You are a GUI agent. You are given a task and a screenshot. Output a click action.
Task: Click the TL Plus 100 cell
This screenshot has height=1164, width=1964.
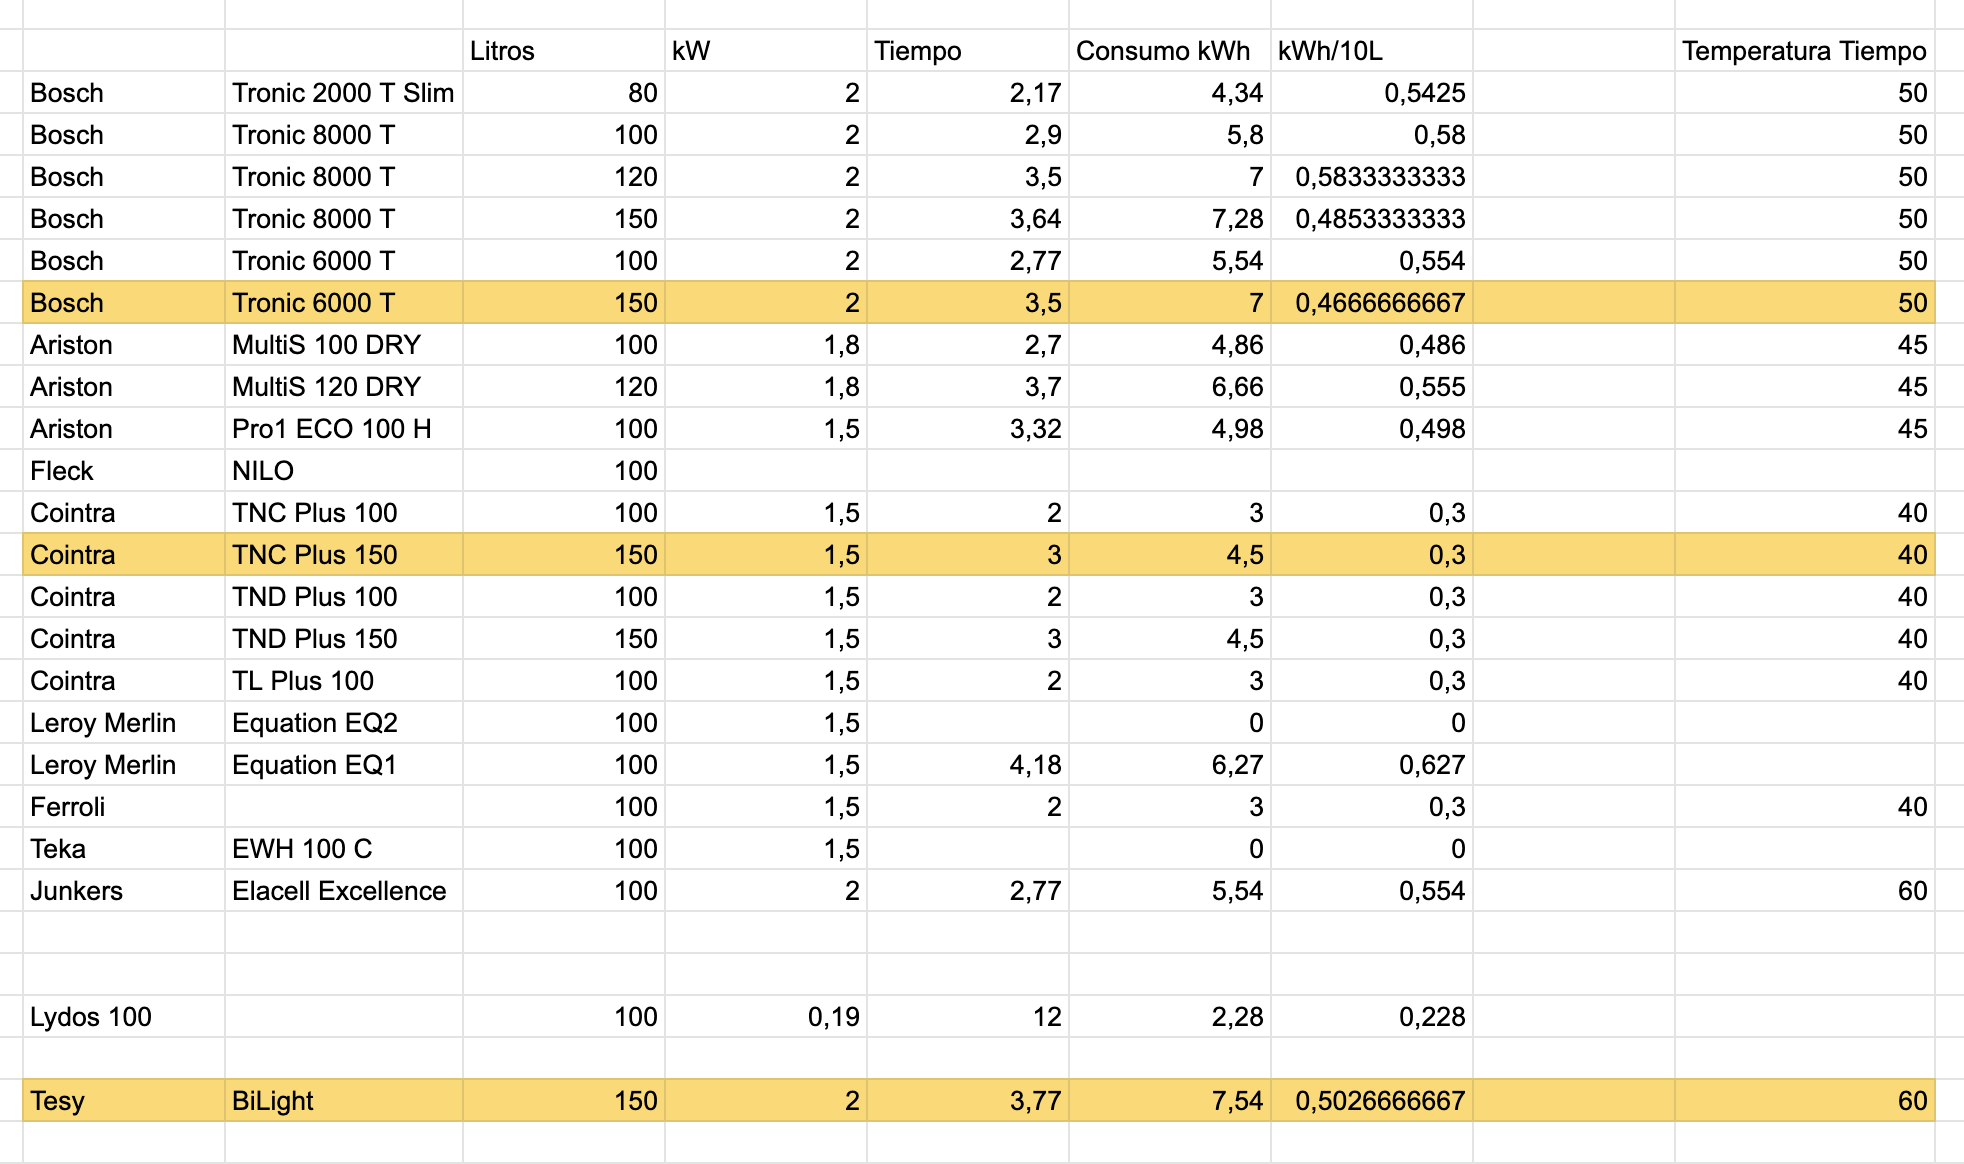(344, 681)
